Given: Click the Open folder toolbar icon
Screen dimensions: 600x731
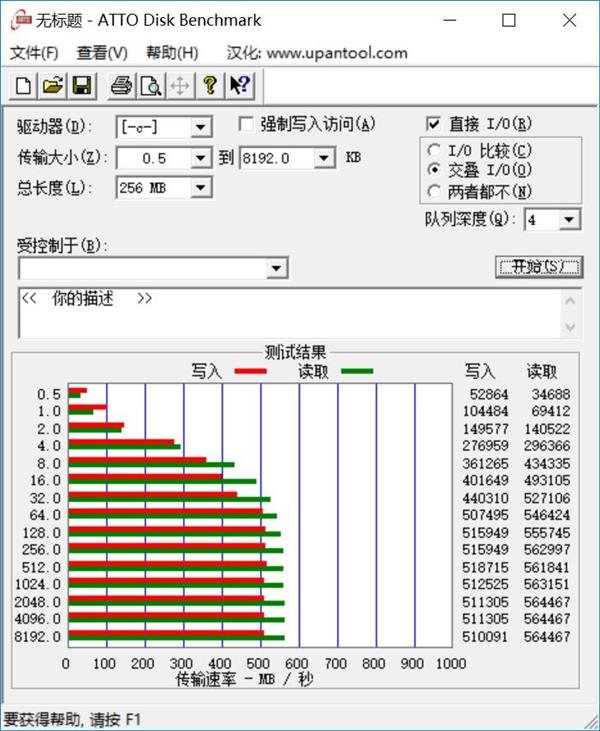Looking at the screenshot, I should coord(52,86).
